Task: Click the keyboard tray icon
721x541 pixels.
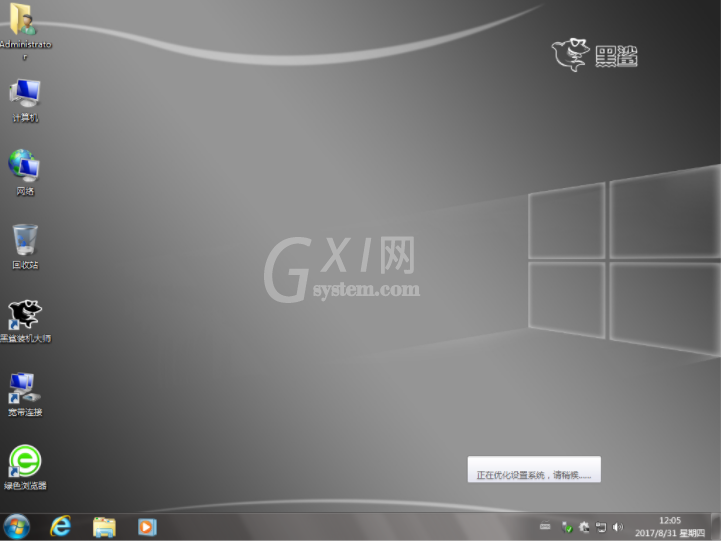Action: (545, 527)
